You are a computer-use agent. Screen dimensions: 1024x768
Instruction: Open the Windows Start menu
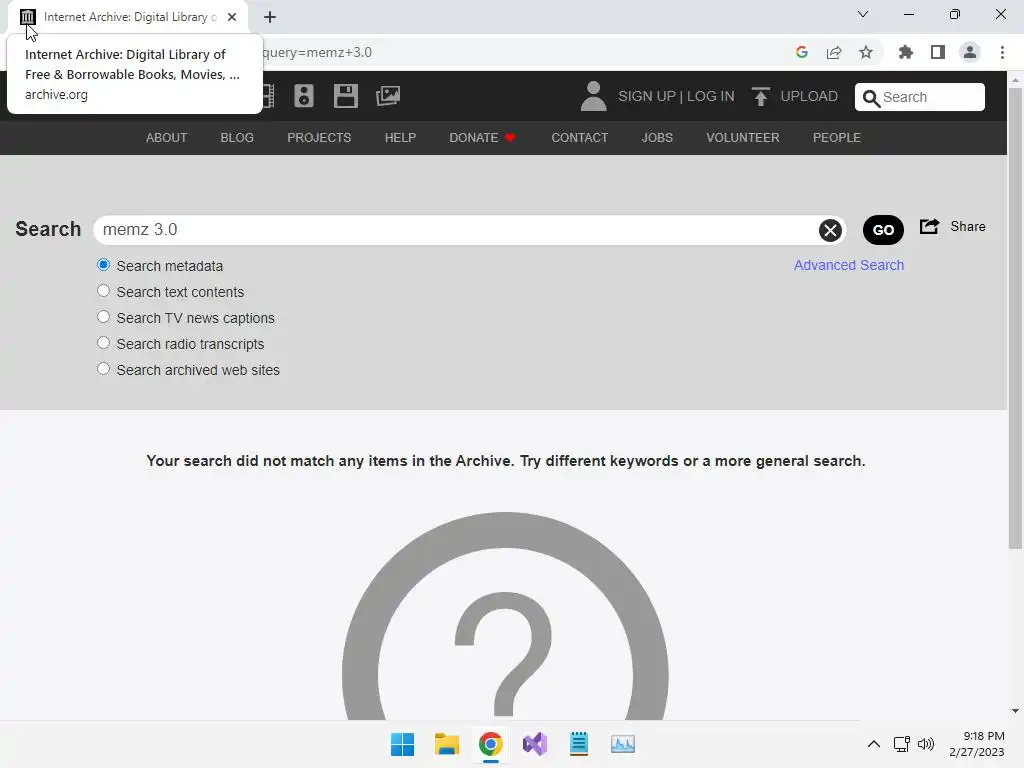click(402, 744)
